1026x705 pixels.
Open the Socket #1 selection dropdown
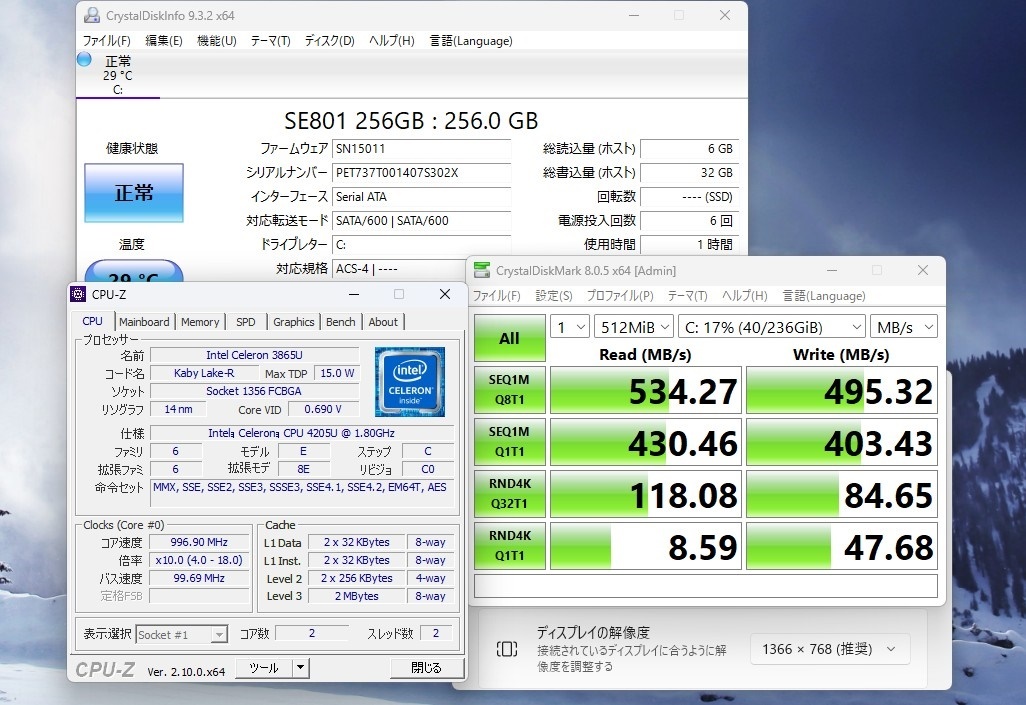tap(181, 634)
